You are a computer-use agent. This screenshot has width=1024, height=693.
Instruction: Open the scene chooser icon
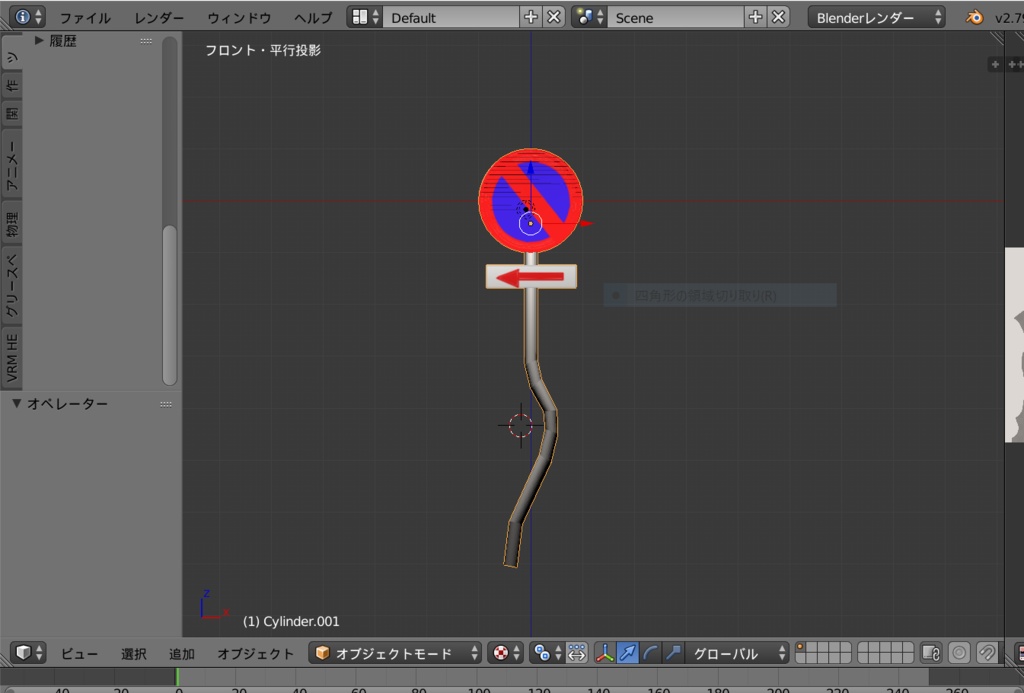(588, 17)
